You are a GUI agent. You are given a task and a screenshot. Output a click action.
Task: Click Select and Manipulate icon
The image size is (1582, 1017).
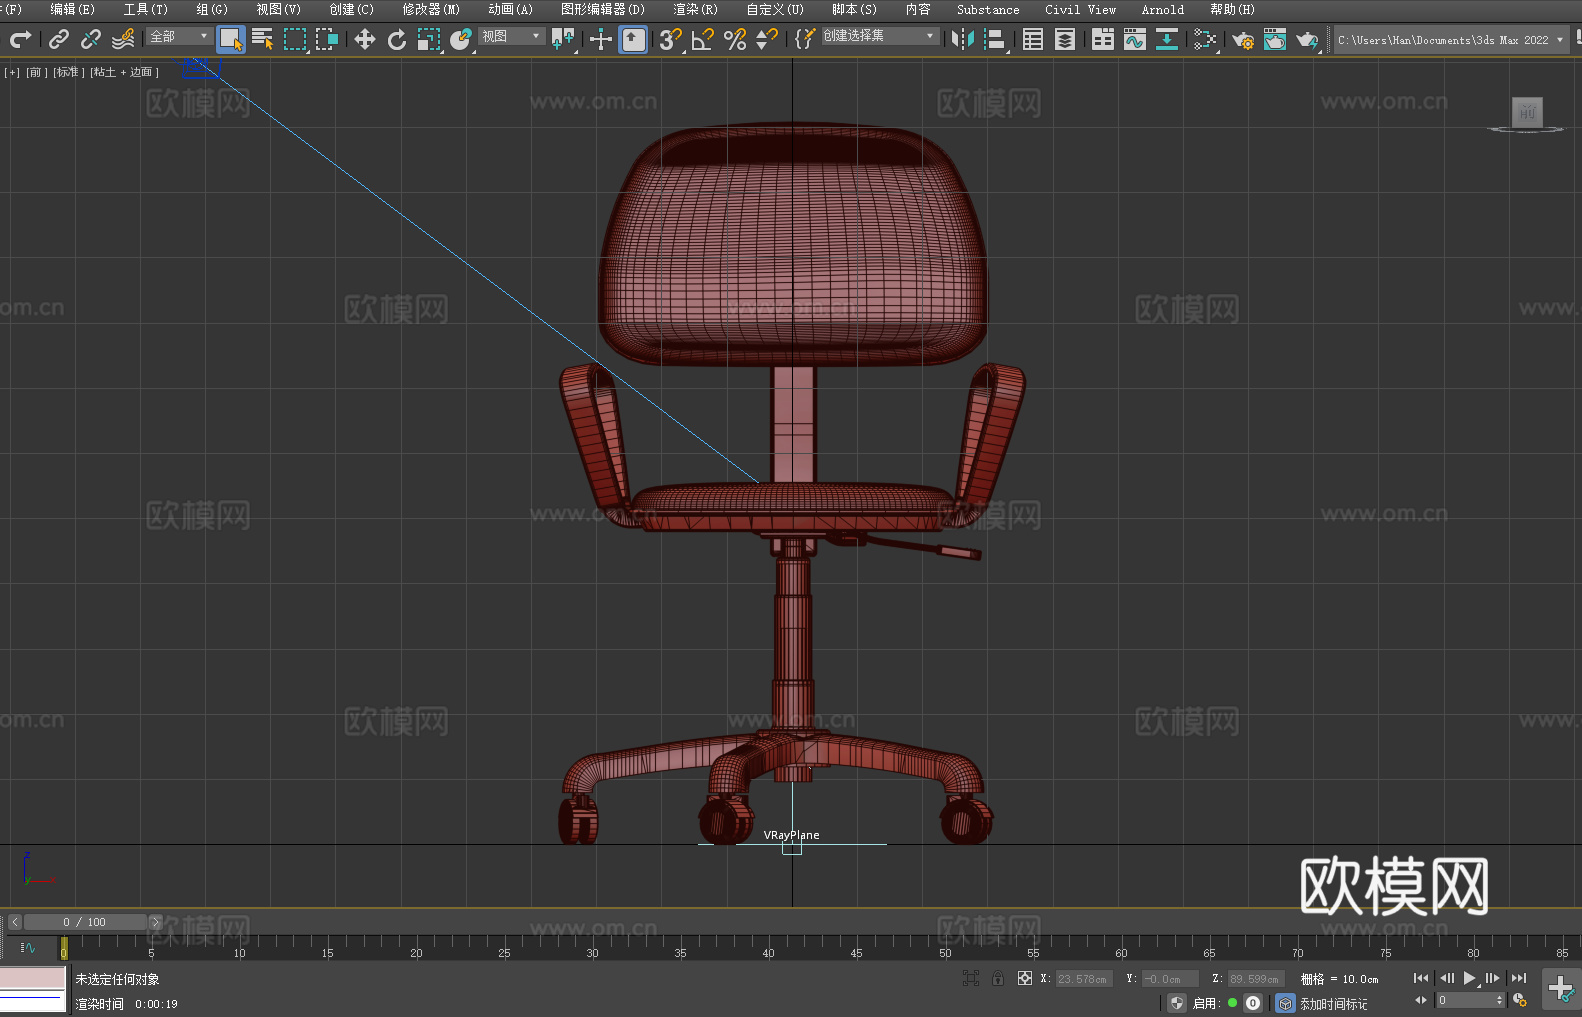(601, 39)
